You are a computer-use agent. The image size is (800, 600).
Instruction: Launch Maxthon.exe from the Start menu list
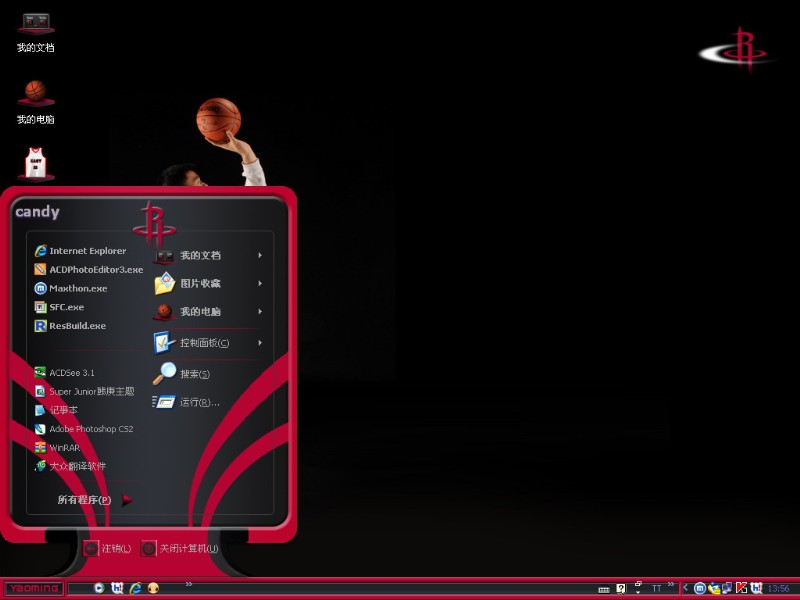(71, 288)
